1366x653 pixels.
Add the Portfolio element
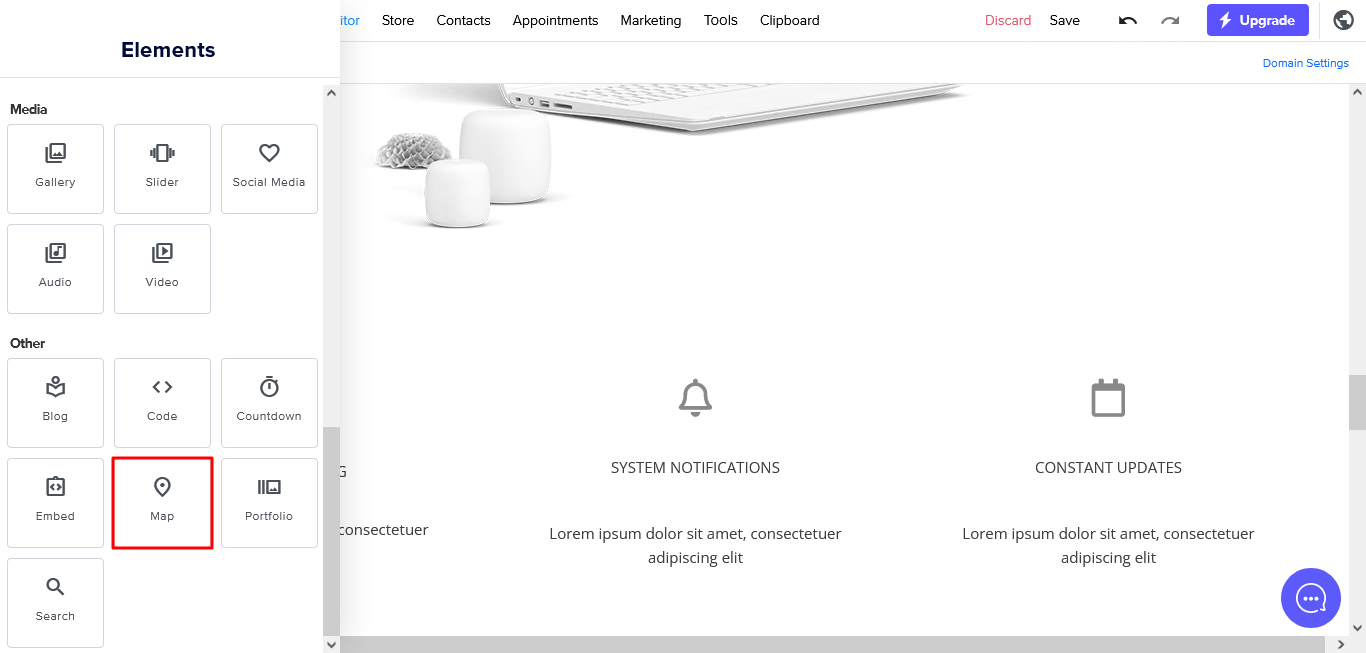pyautogui.click(x=269, y=503)
